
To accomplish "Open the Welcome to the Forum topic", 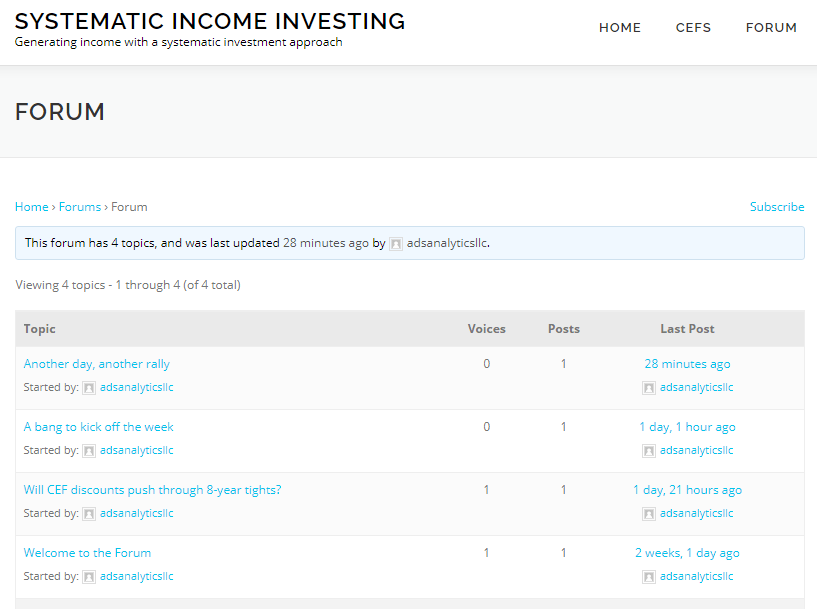I will pos(88,553).
